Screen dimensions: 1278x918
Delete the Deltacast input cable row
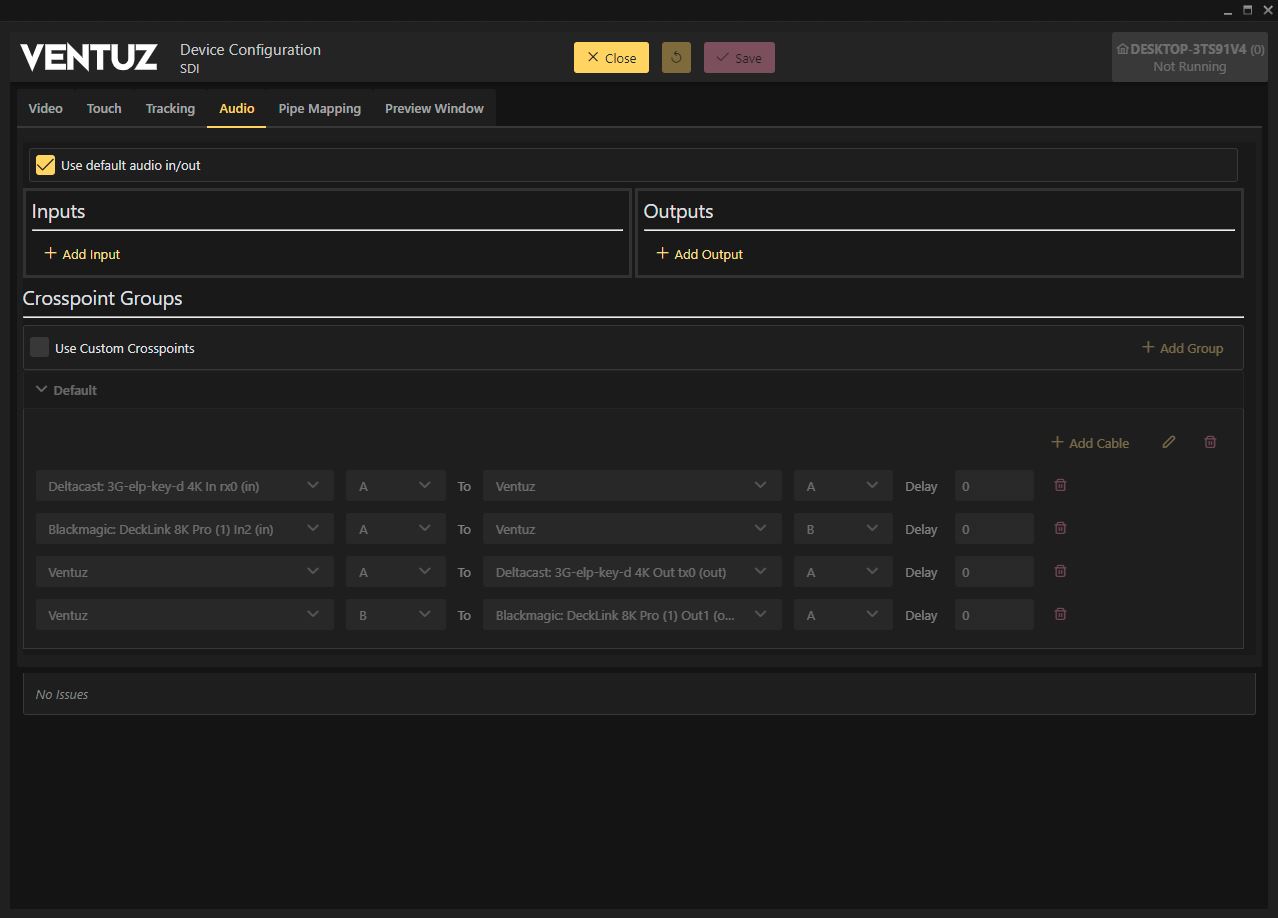1060,485
